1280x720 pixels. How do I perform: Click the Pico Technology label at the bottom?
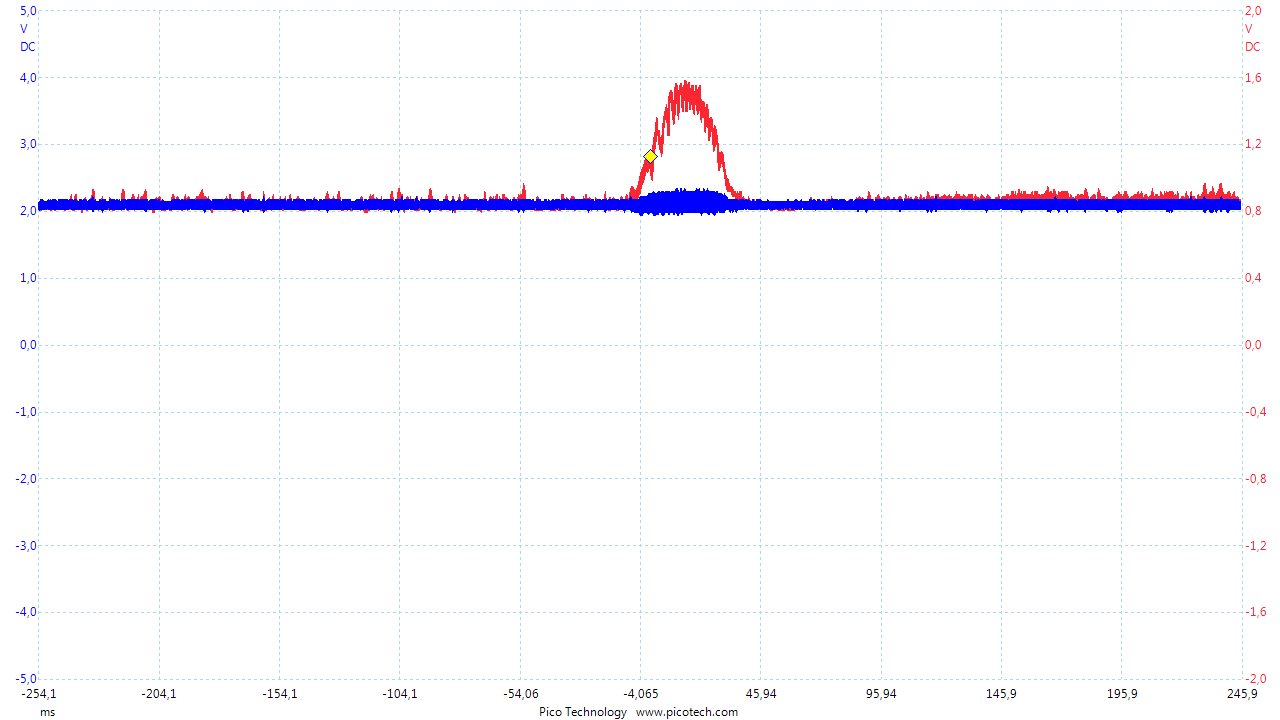point(583,712)
